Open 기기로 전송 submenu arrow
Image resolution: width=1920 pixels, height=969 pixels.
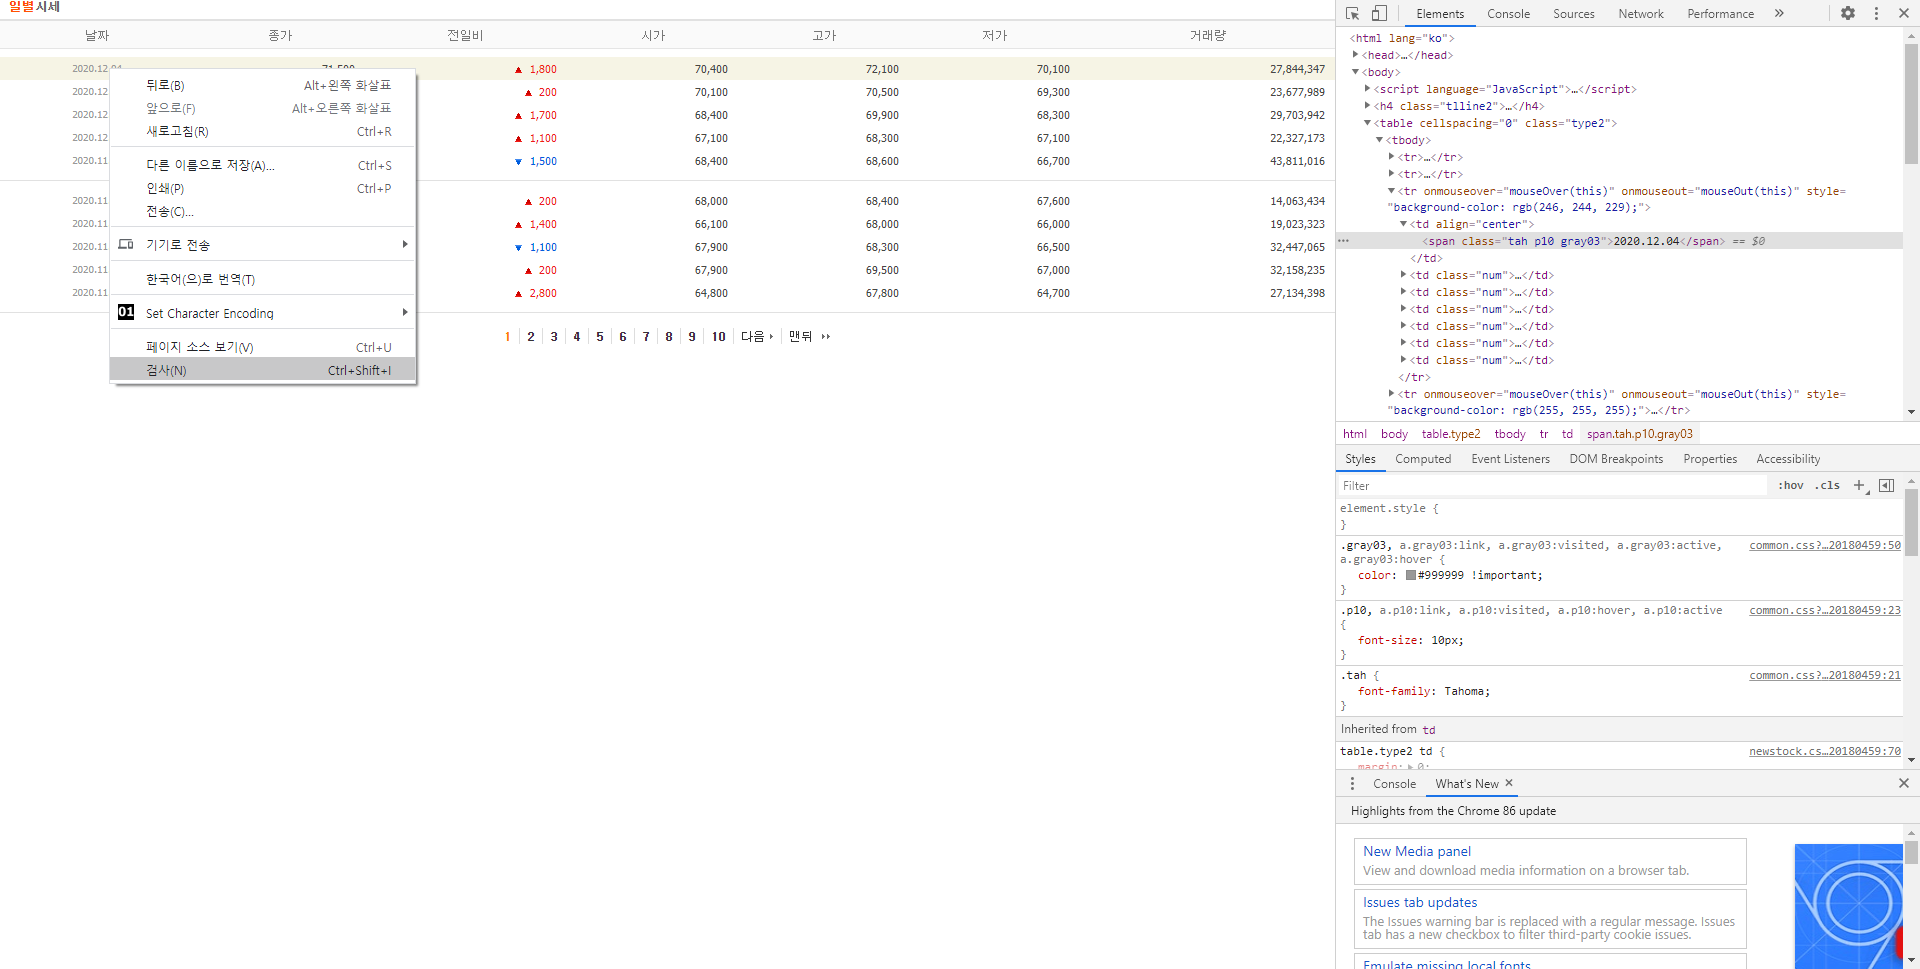coord(405,244)
